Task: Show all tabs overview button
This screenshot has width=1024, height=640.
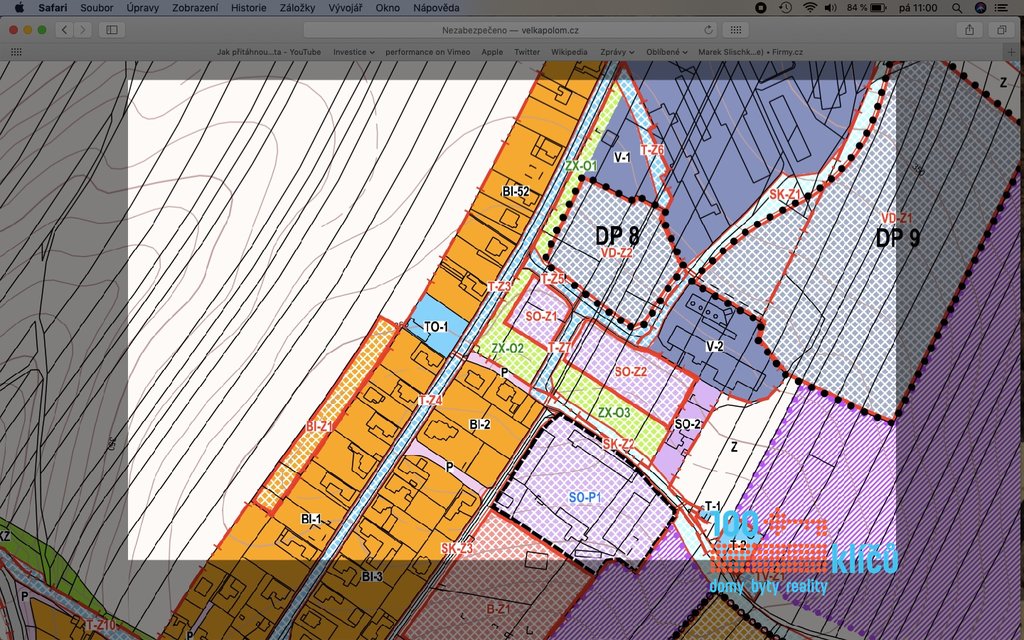Action: pos(1001,29)
